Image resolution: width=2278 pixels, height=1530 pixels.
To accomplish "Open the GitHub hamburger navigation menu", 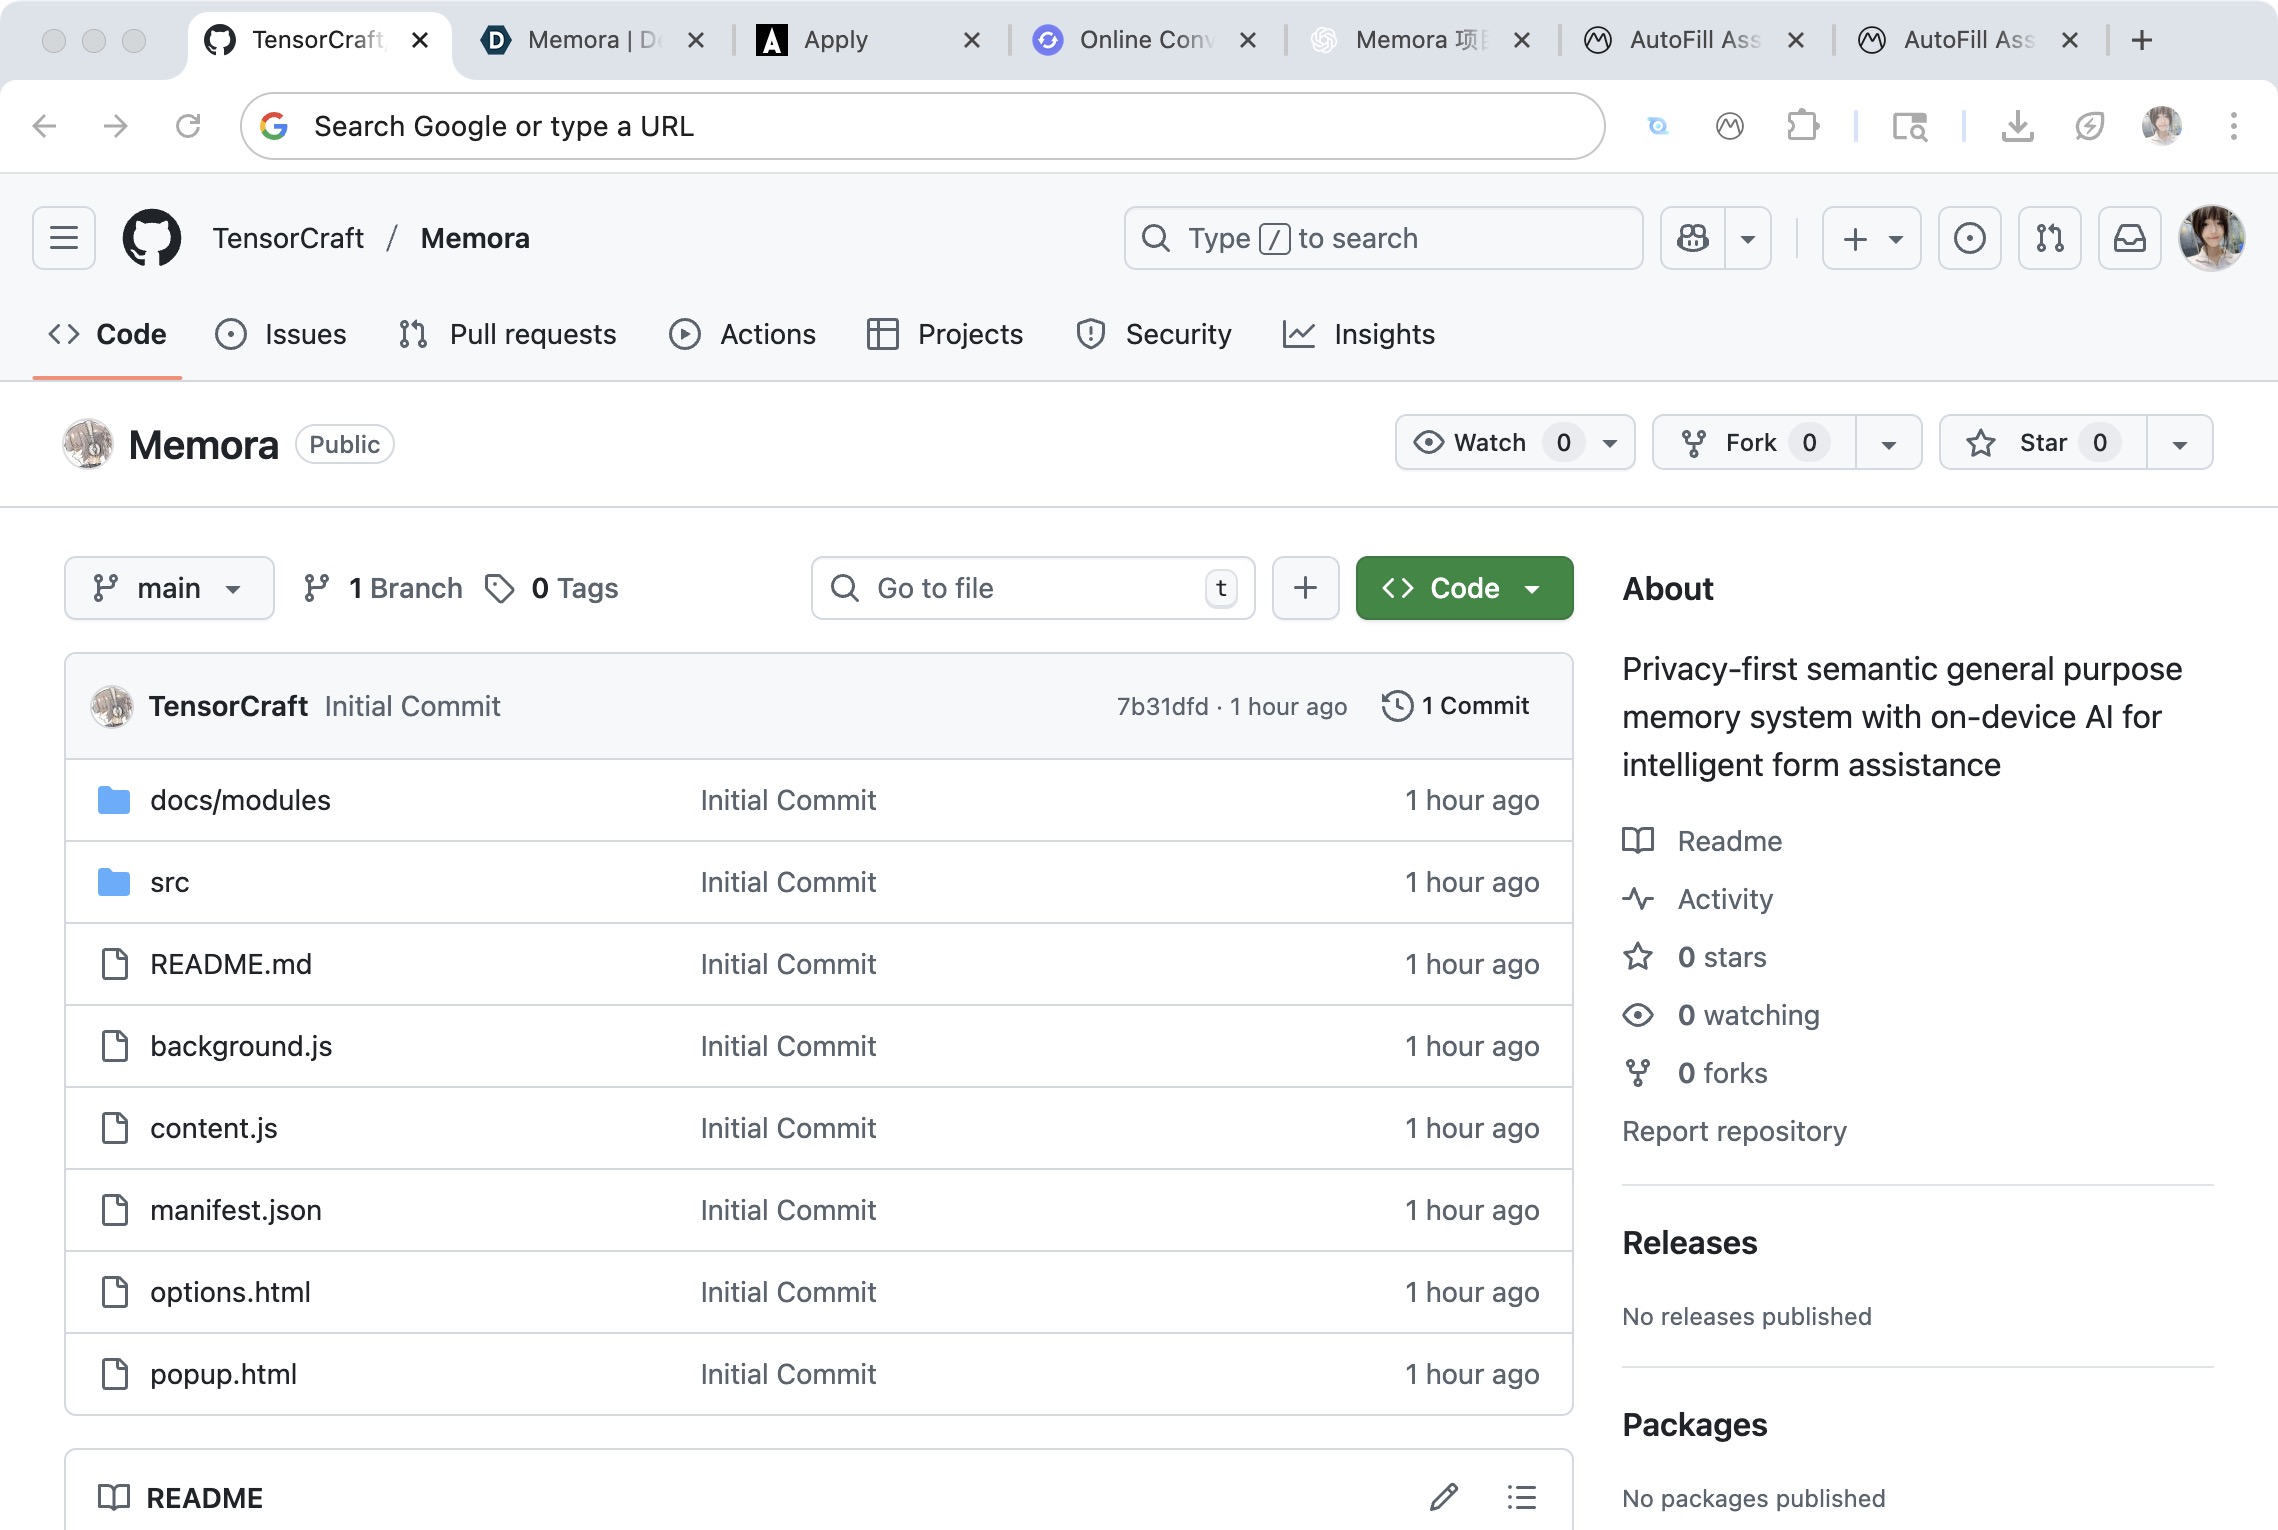I will pyautogui.click(x=64, y=238).
